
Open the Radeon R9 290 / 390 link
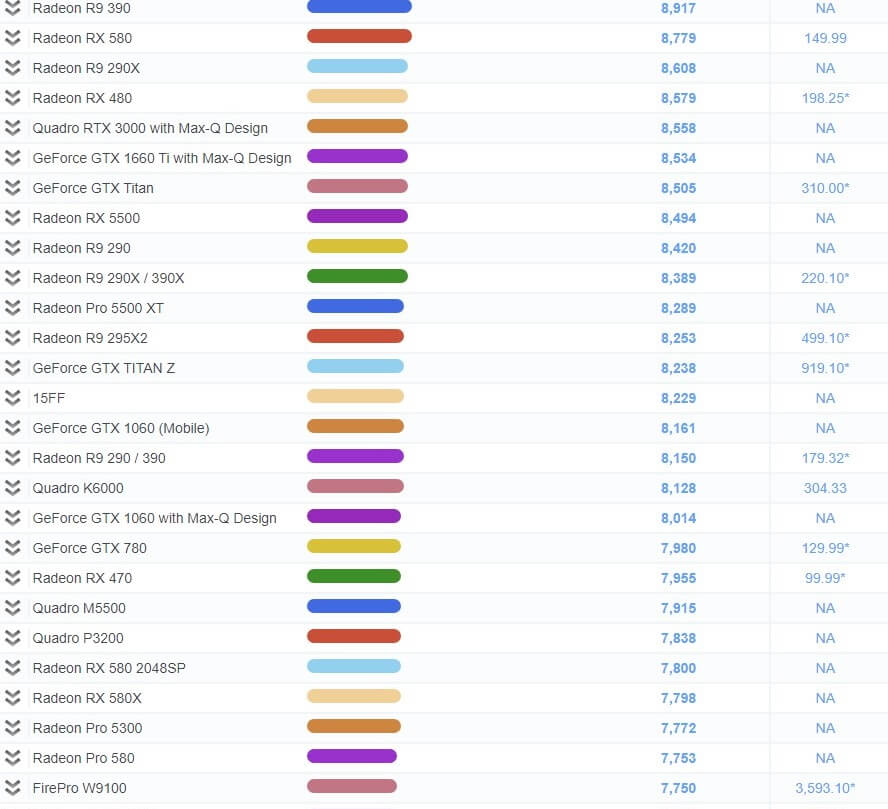pyautogui.click(x=99, y=458)
